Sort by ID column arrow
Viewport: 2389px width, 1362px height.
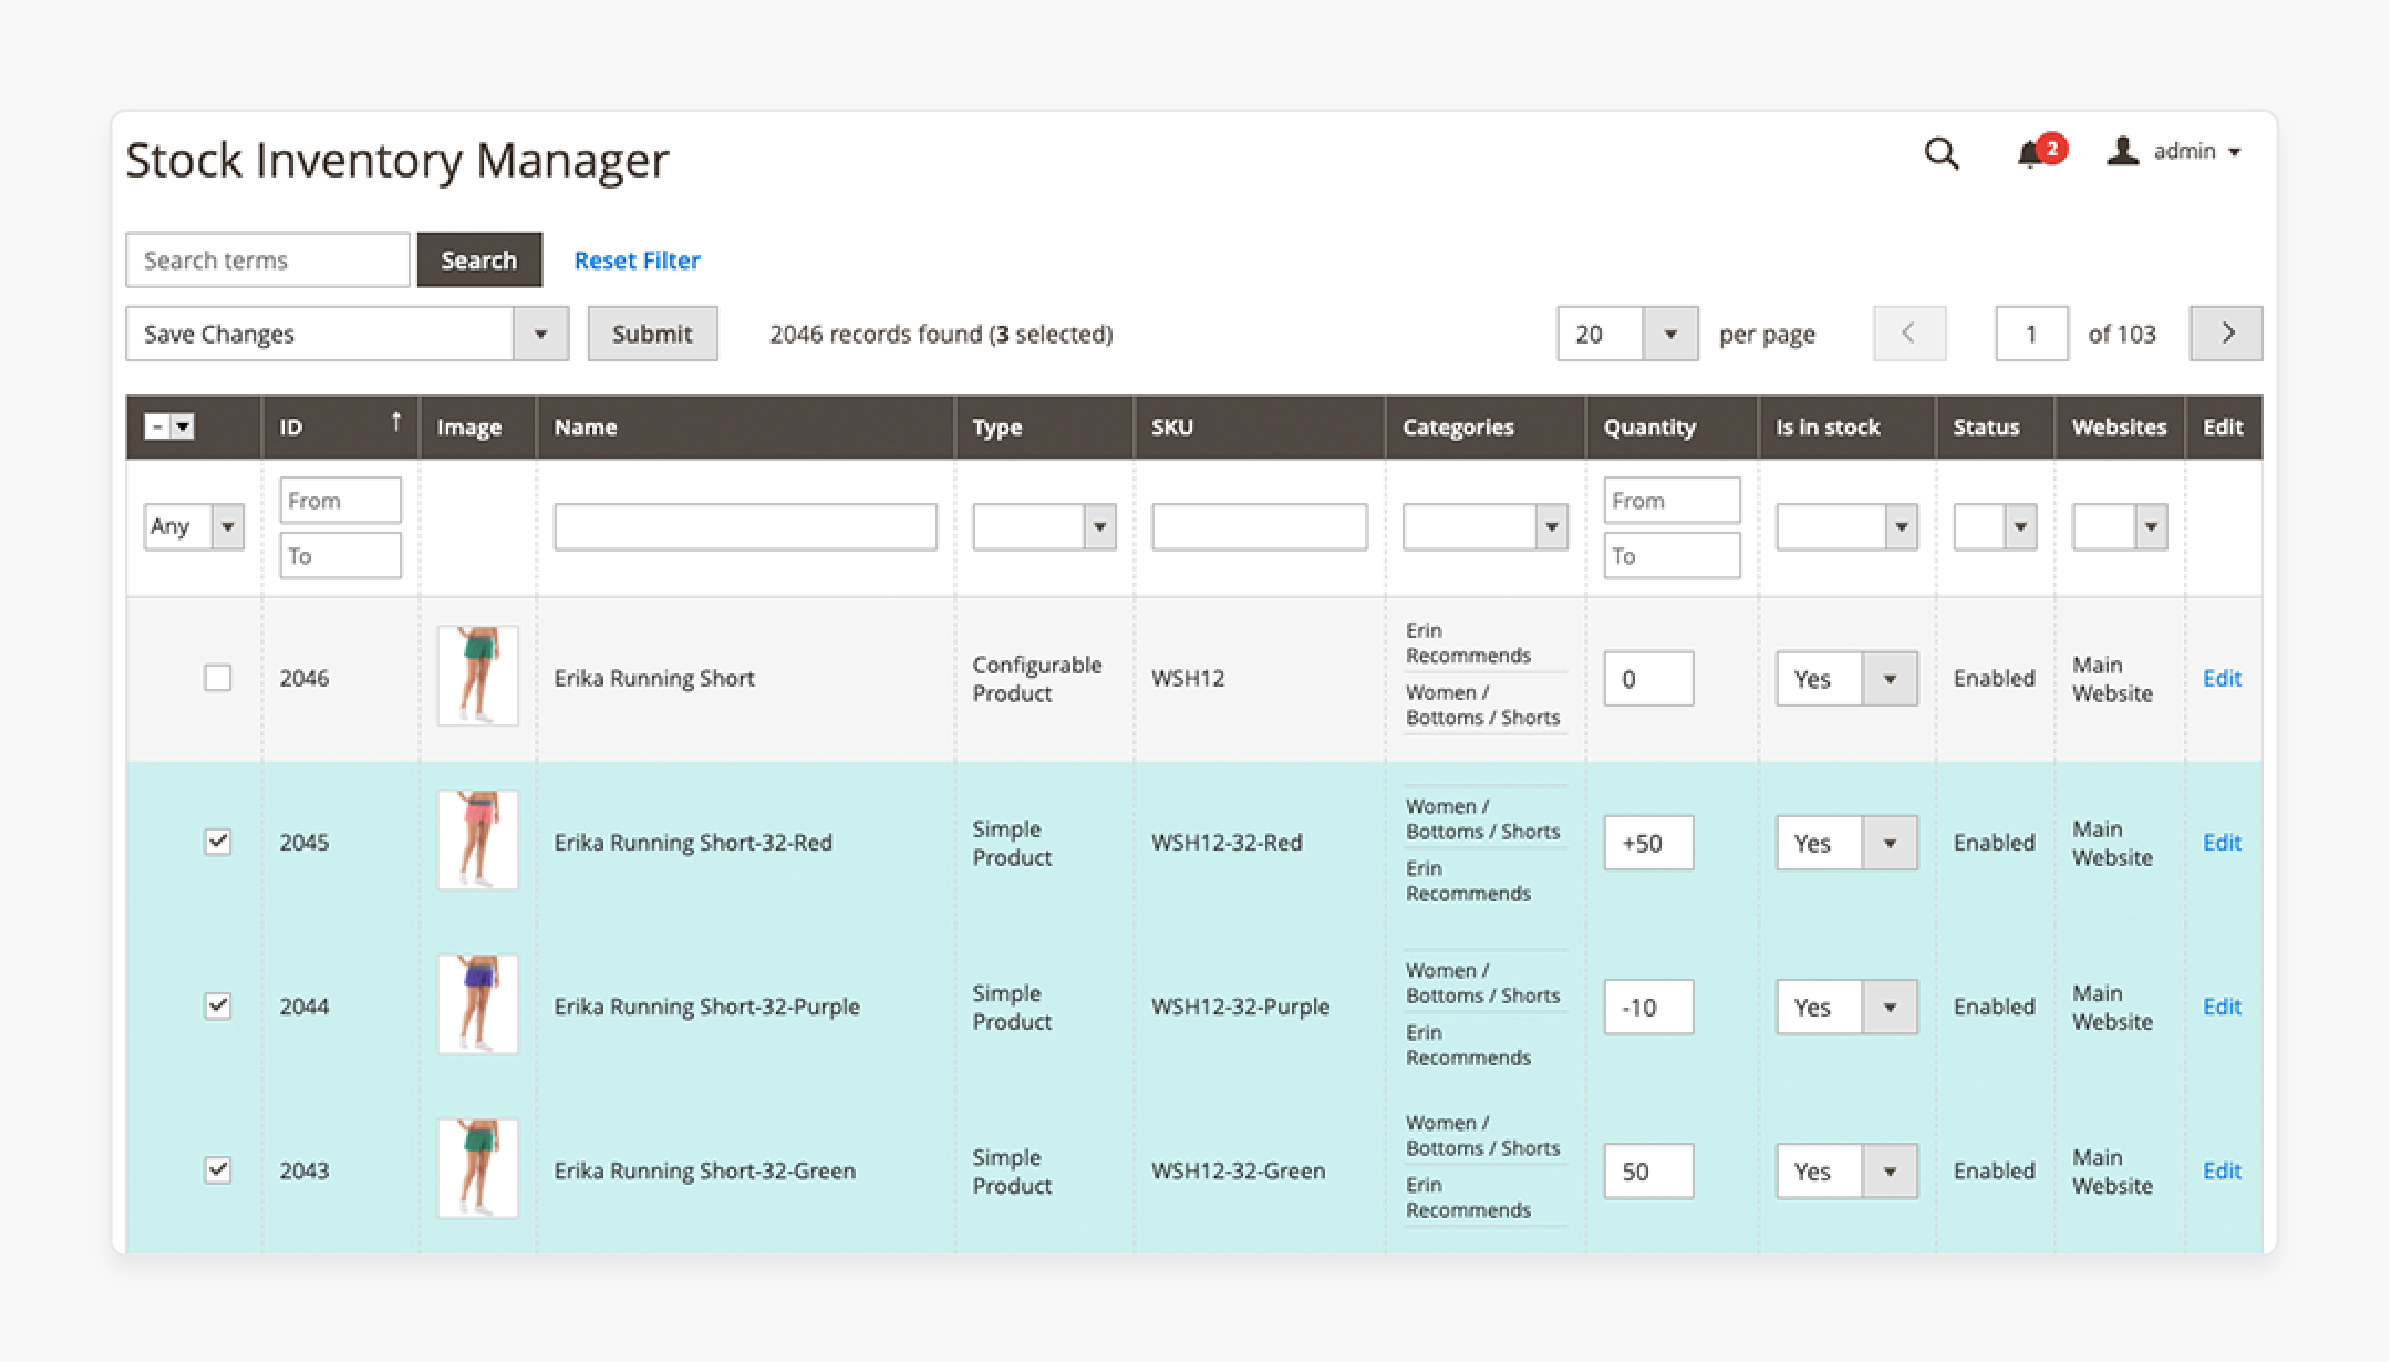pos(396,422)
